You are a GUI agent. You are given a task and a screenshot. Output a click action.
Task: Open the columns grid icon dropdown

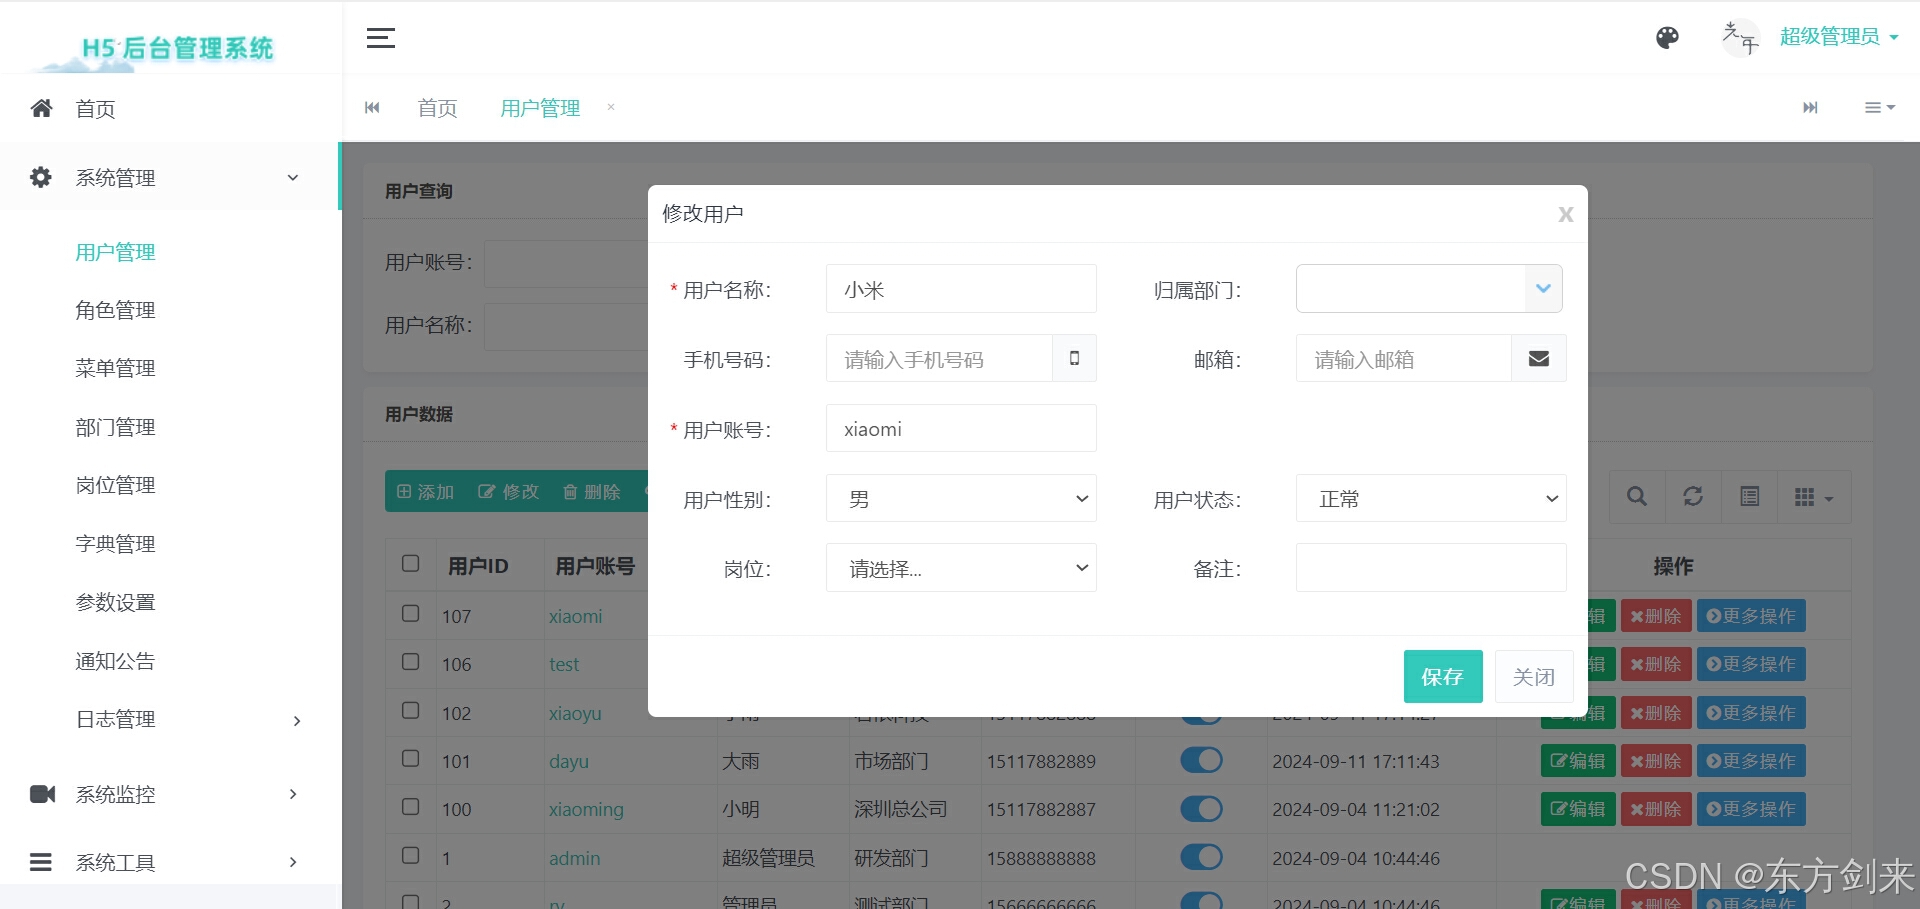1814,497
